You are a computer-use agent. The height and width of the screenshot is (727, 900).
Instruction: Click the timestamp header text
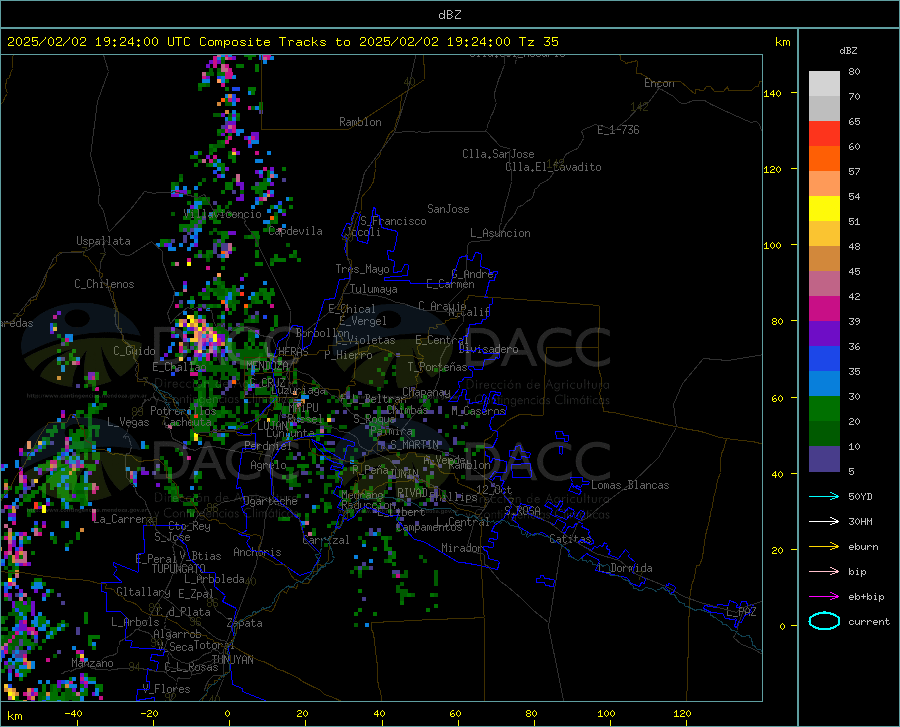click(282, 42)
